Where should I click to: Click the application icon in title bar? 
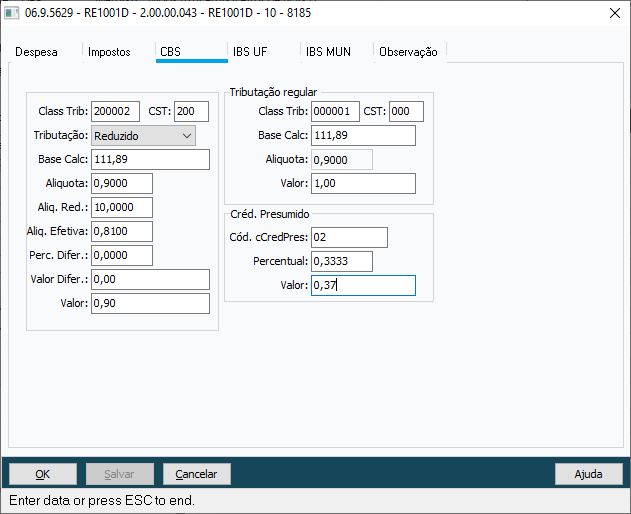point(11,13)
